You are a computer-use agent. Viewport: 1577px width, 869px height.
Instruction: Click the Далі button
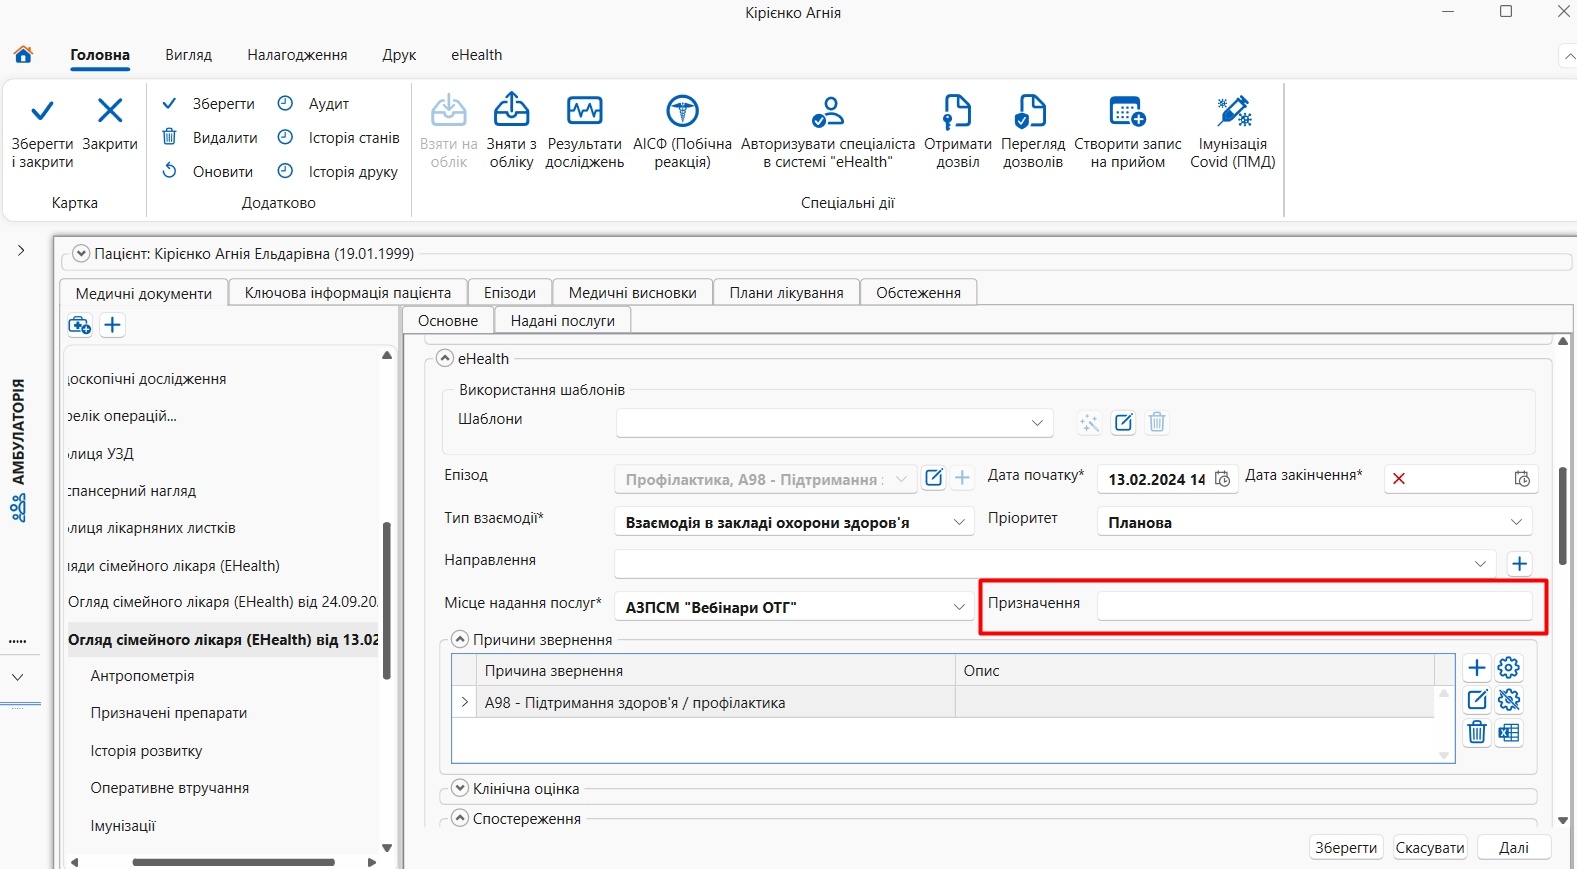[1514, 847]
